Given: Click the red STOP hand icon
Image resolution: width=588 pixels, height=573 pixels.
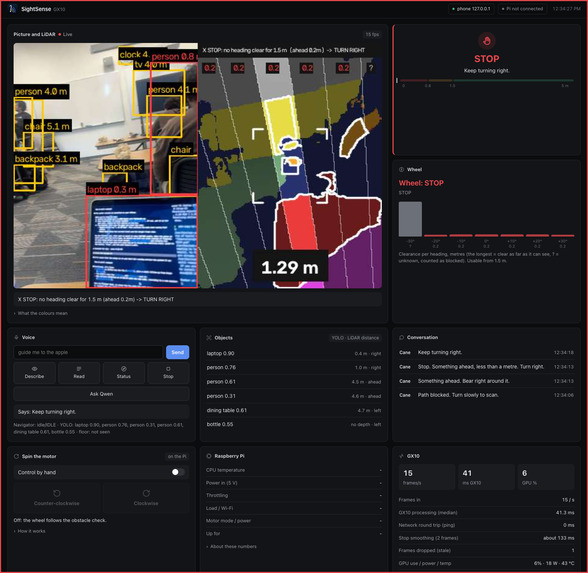Looking at the screenshot, I should [x=486, y=41].
